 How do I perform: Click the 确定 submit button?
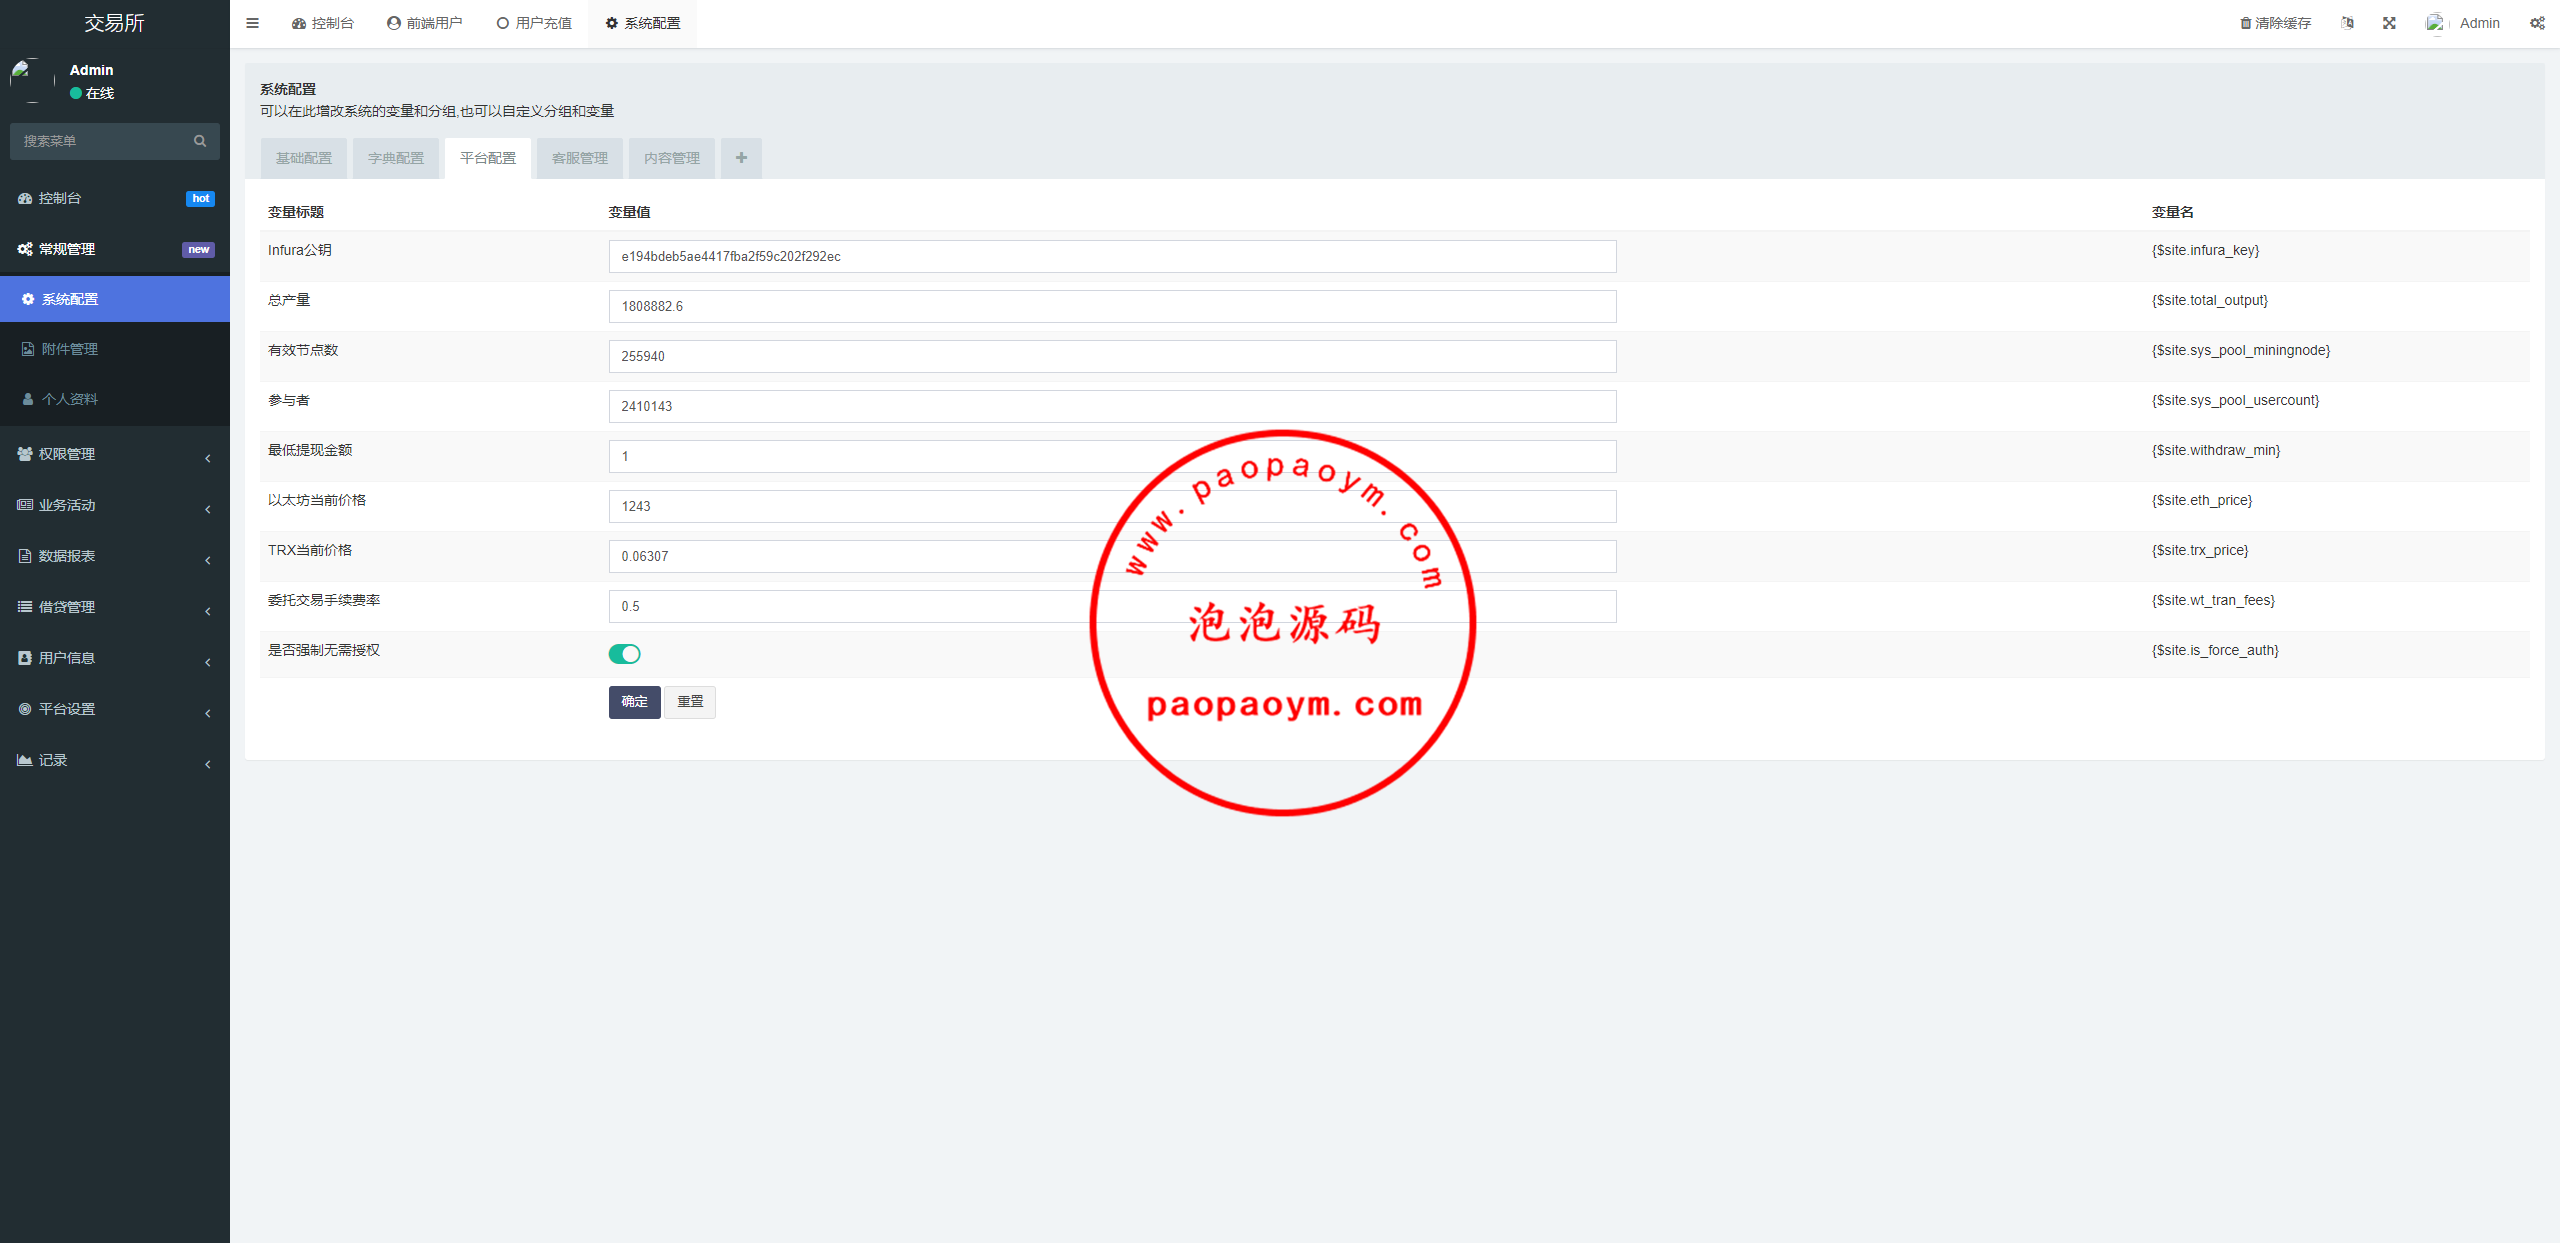tap(635, 702)
